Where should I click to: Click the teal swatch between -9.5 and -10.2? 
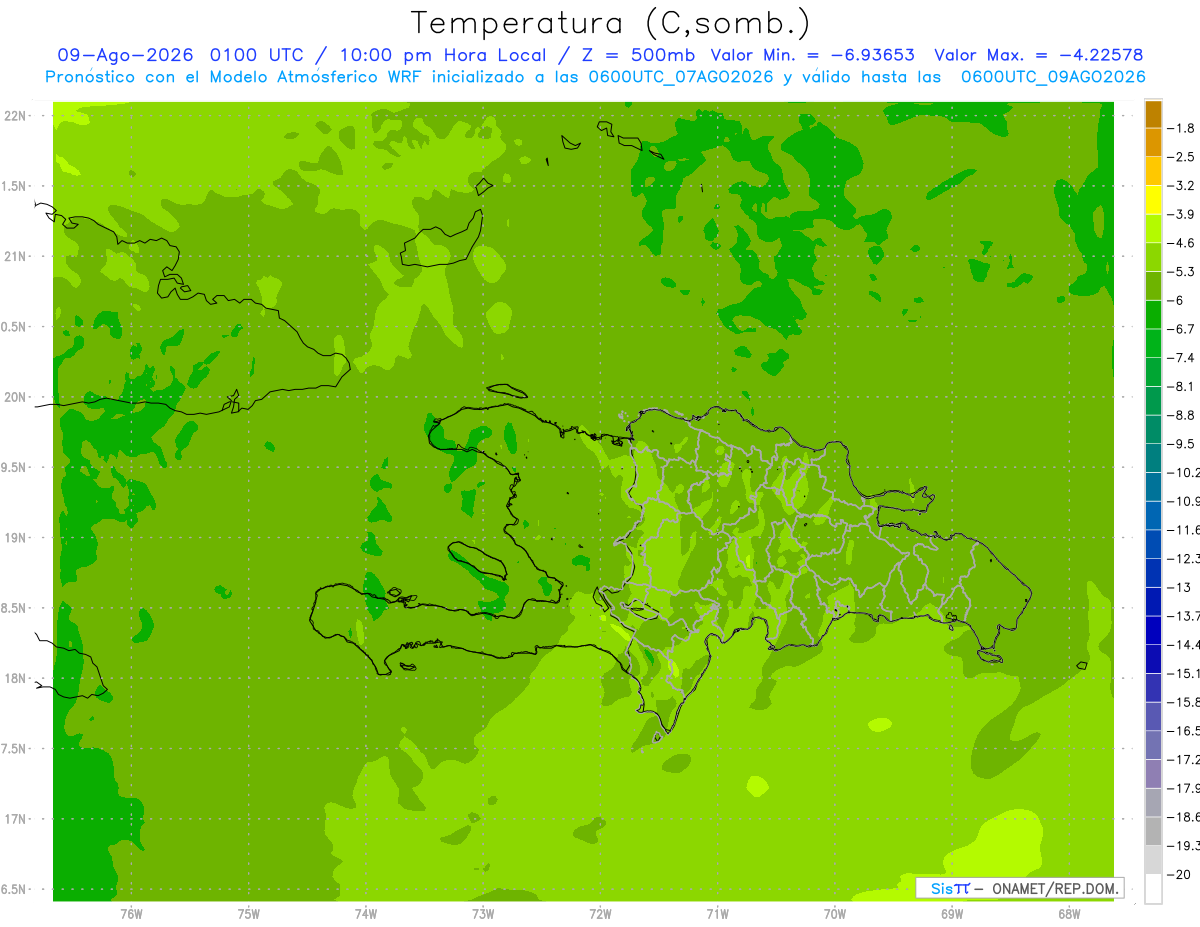(1153, 458)
